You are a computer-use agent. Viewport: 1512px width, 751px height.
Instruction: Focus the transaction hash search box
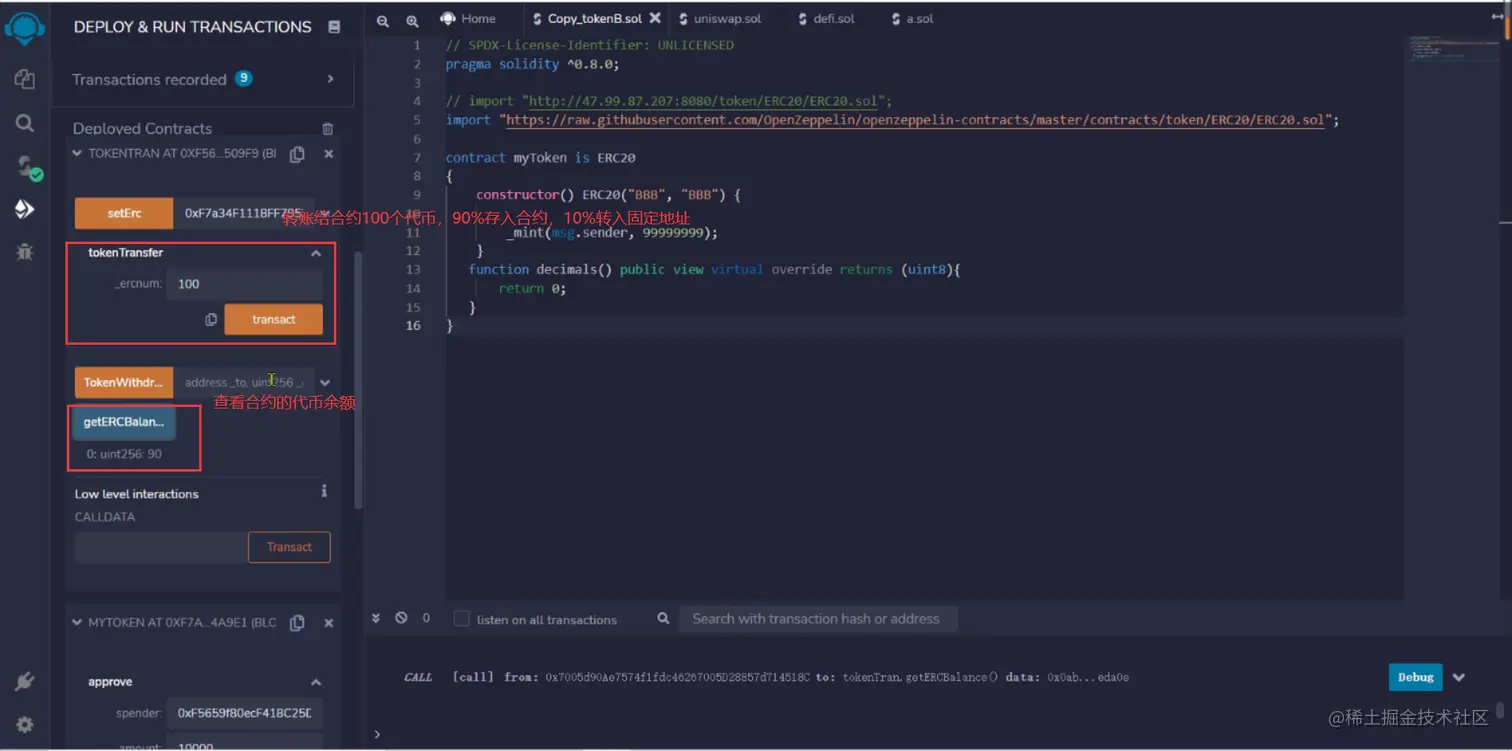[817, 619]
